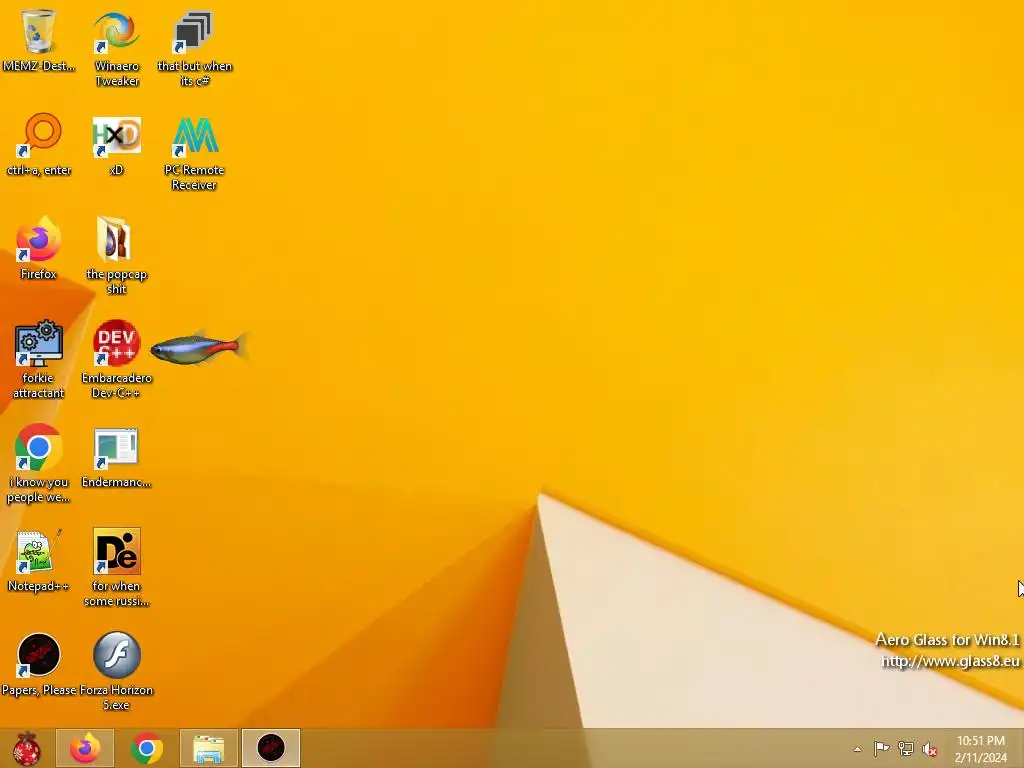Switch to Firefox in the taskbar
Viewport: 1024px width, 768px height.
click(85, 748)
